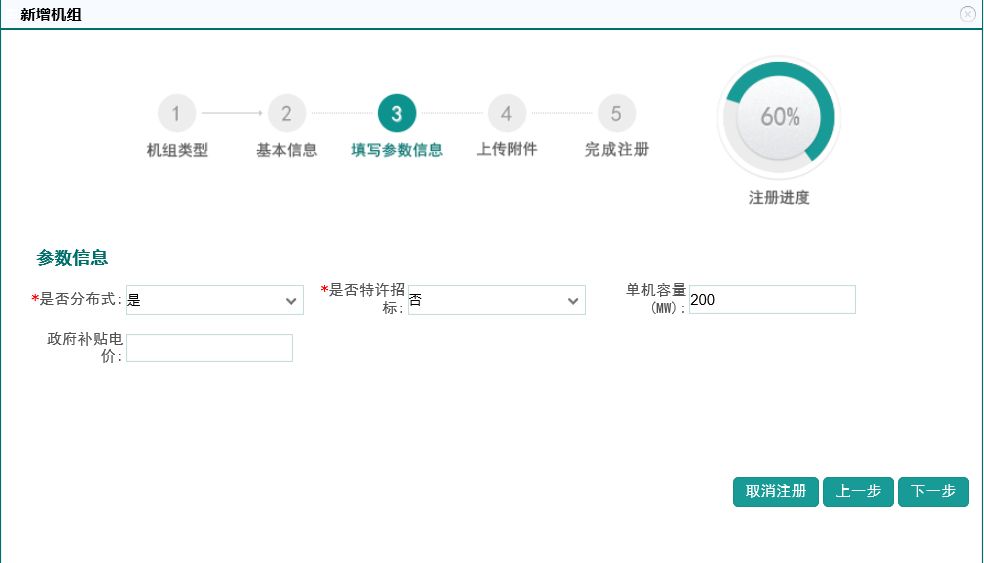Select the 填写参数信息 step label
This screenshot has width=984, height=563.
point(397,150)
